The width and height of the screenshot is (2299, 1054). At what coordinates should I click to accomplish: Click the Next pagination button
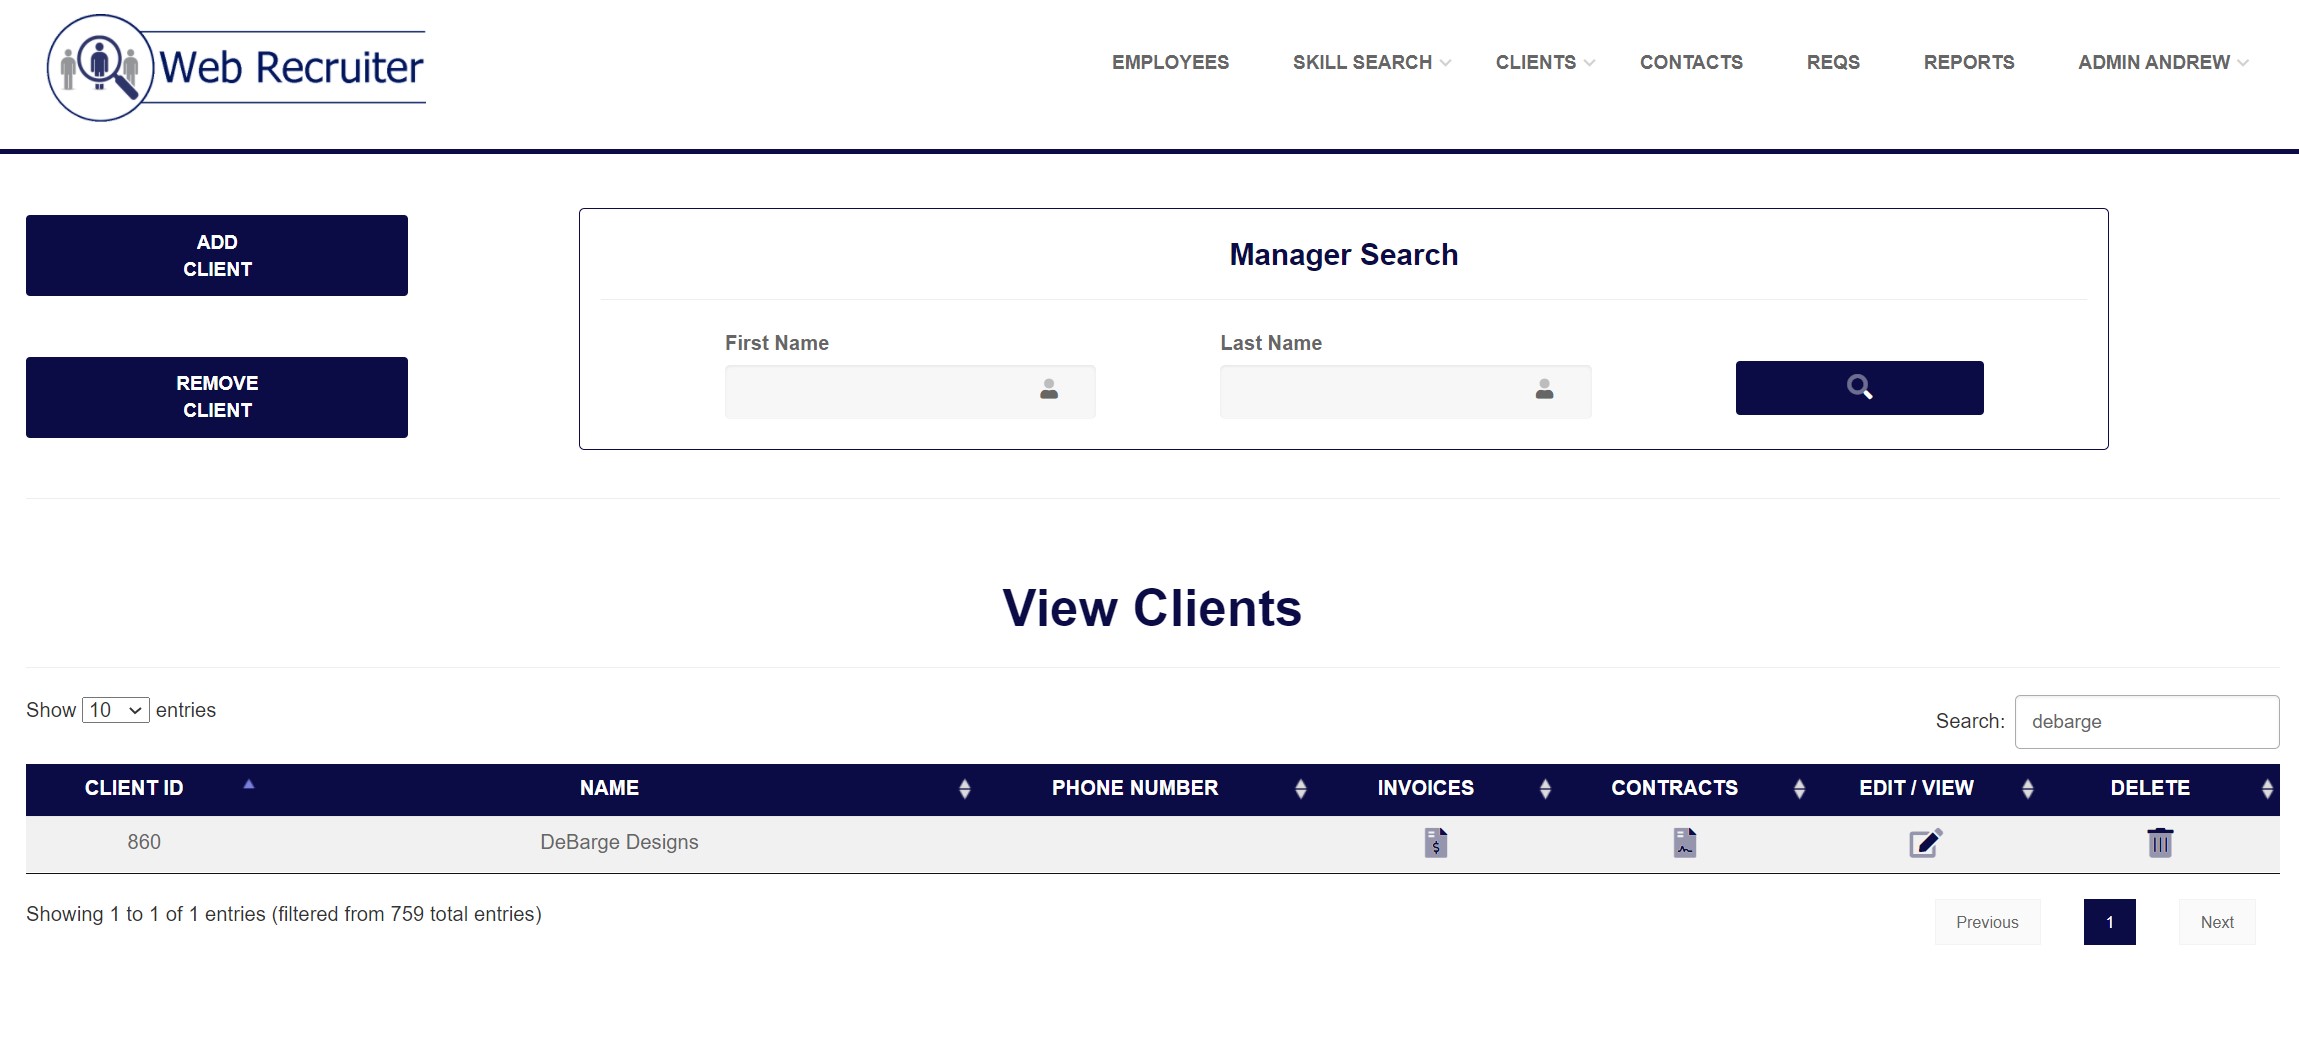click(2216, 922)
